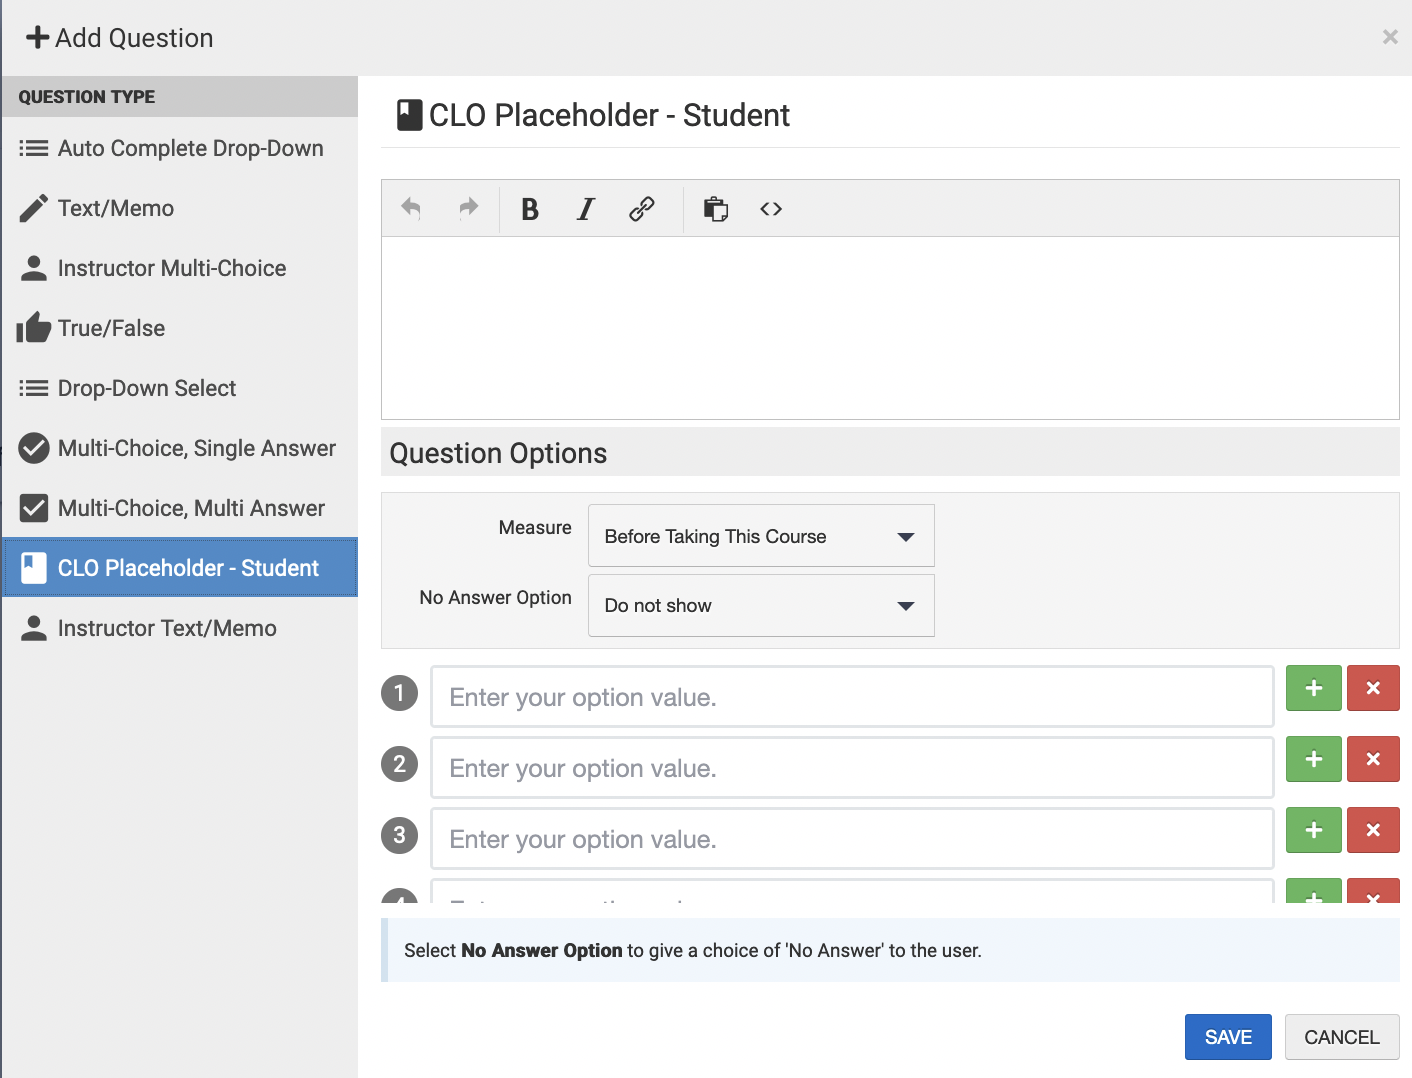Open the Measure dropdown
The height and width of the screenshot is (1078, 1412).
(x=761, y=536)
